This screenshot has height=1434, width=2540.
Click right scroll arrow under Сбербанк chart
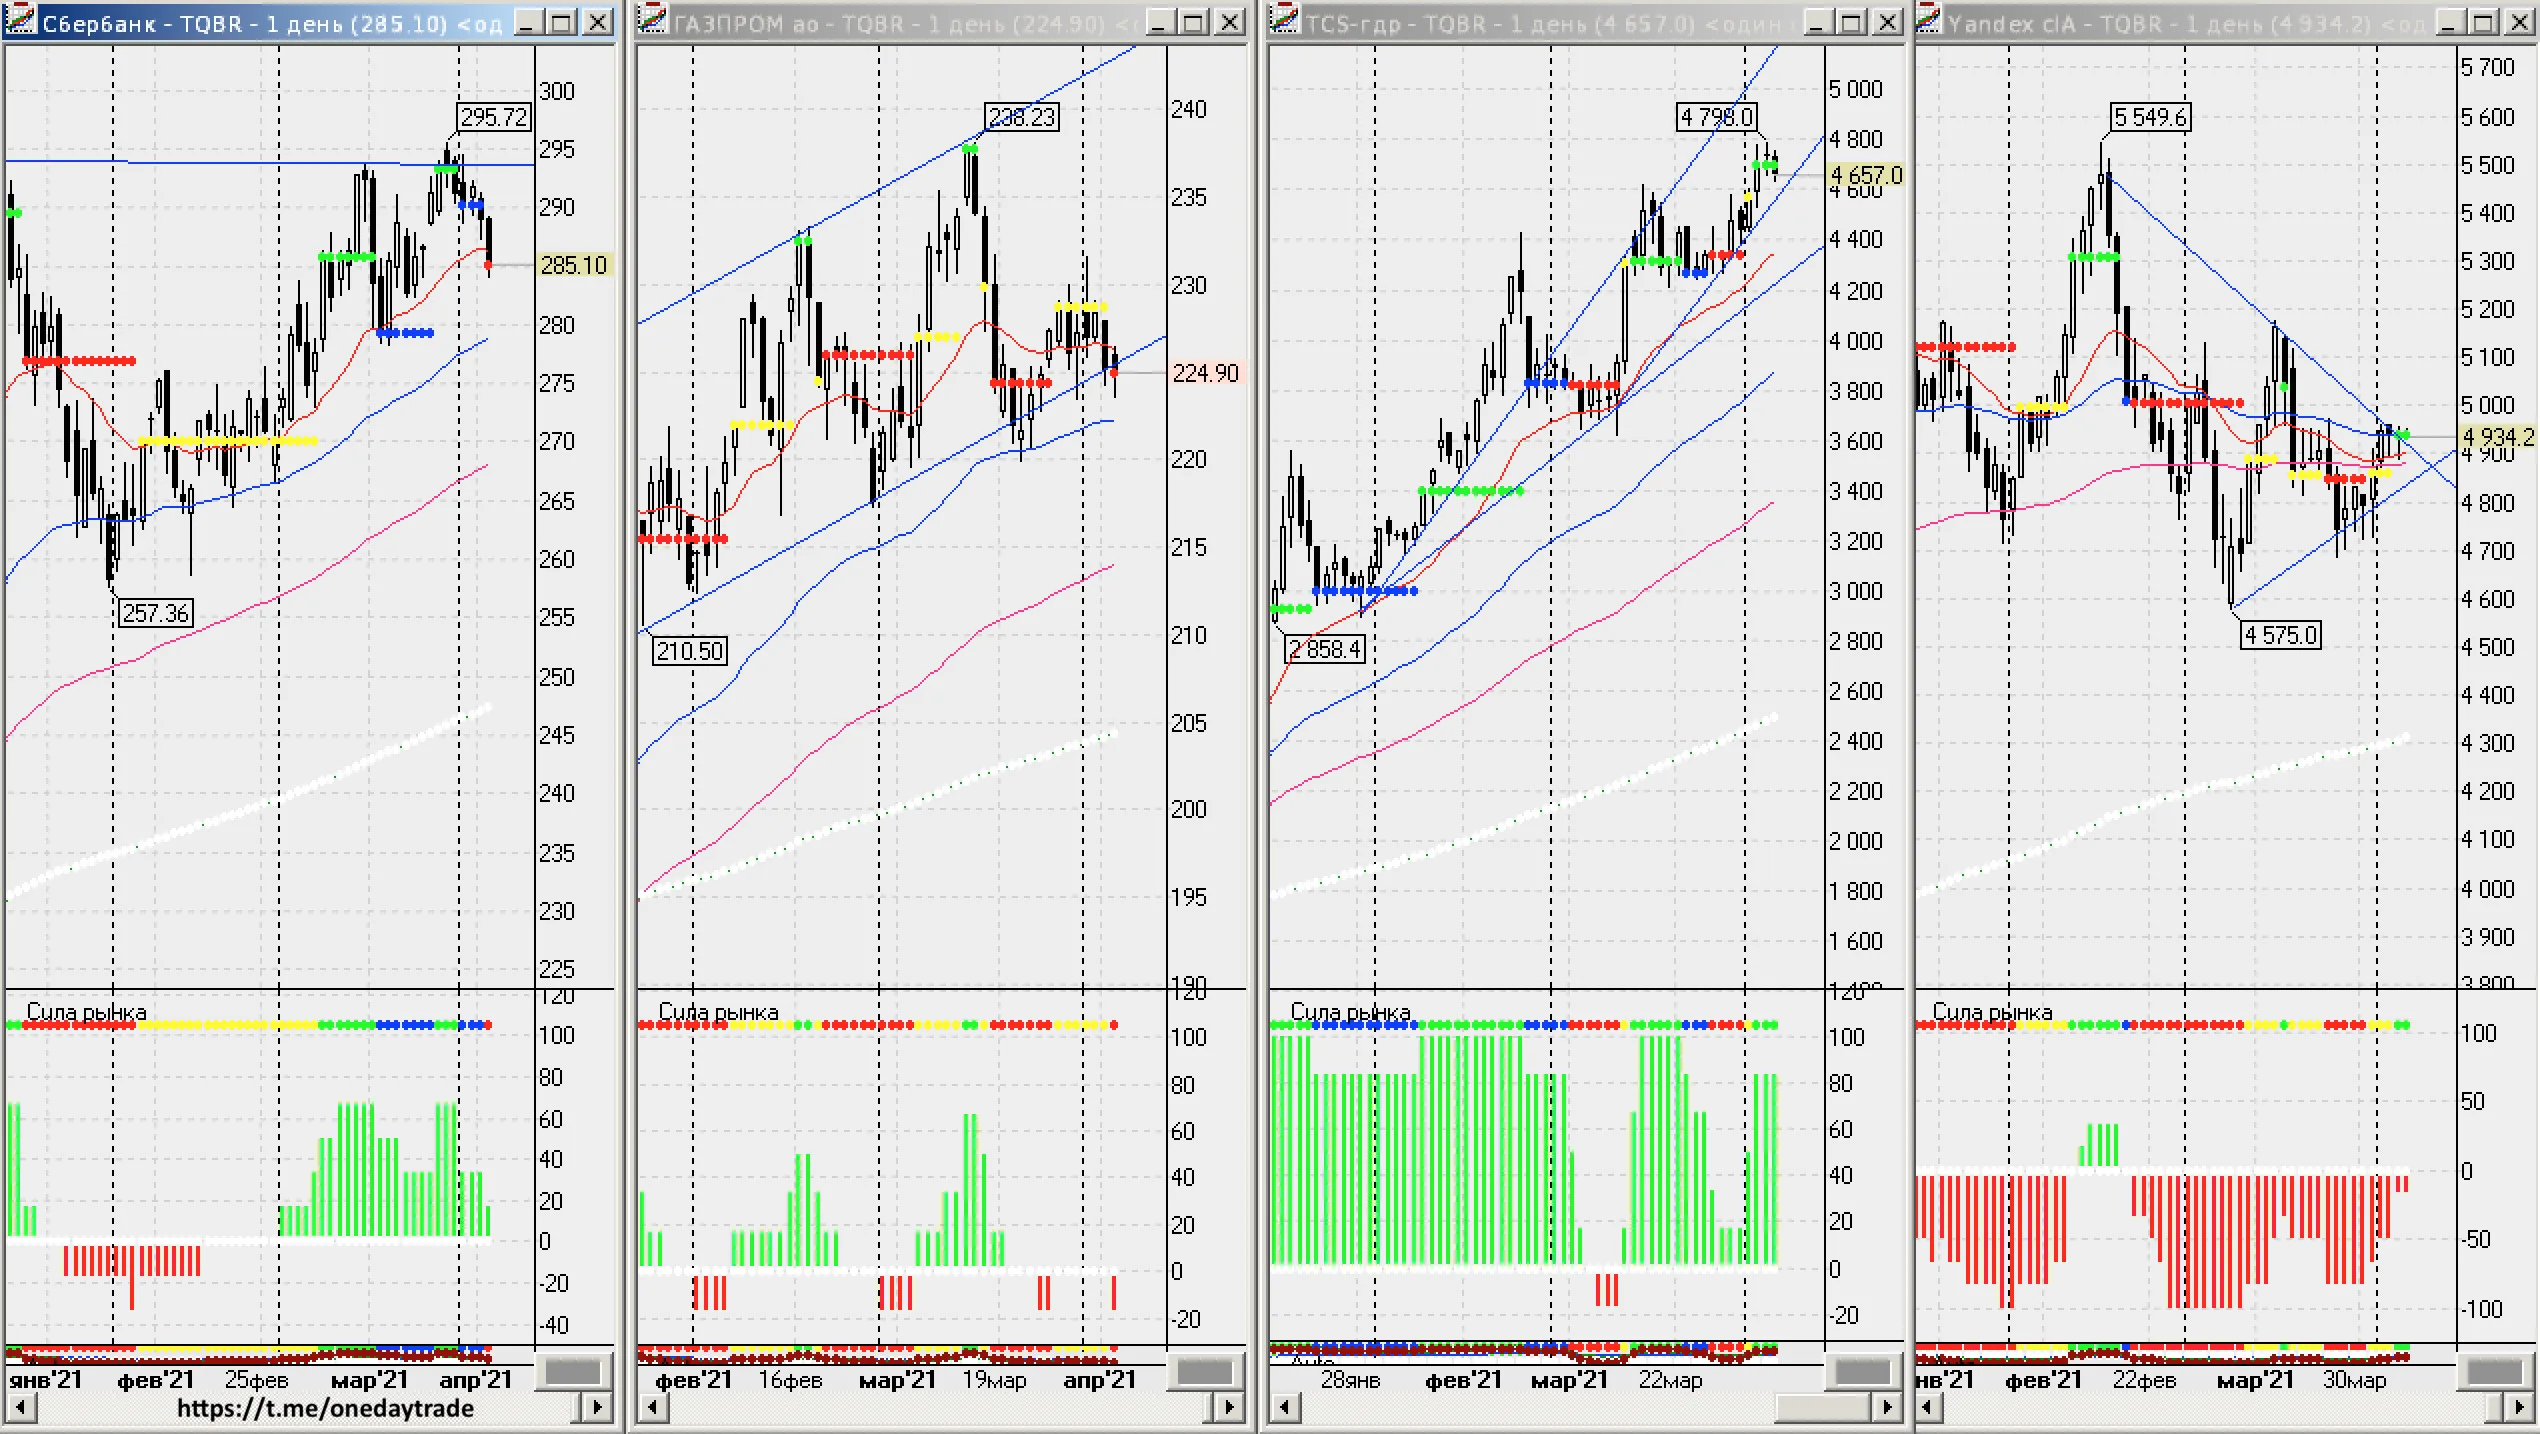pyautogui.click(x=598, y=1408)
